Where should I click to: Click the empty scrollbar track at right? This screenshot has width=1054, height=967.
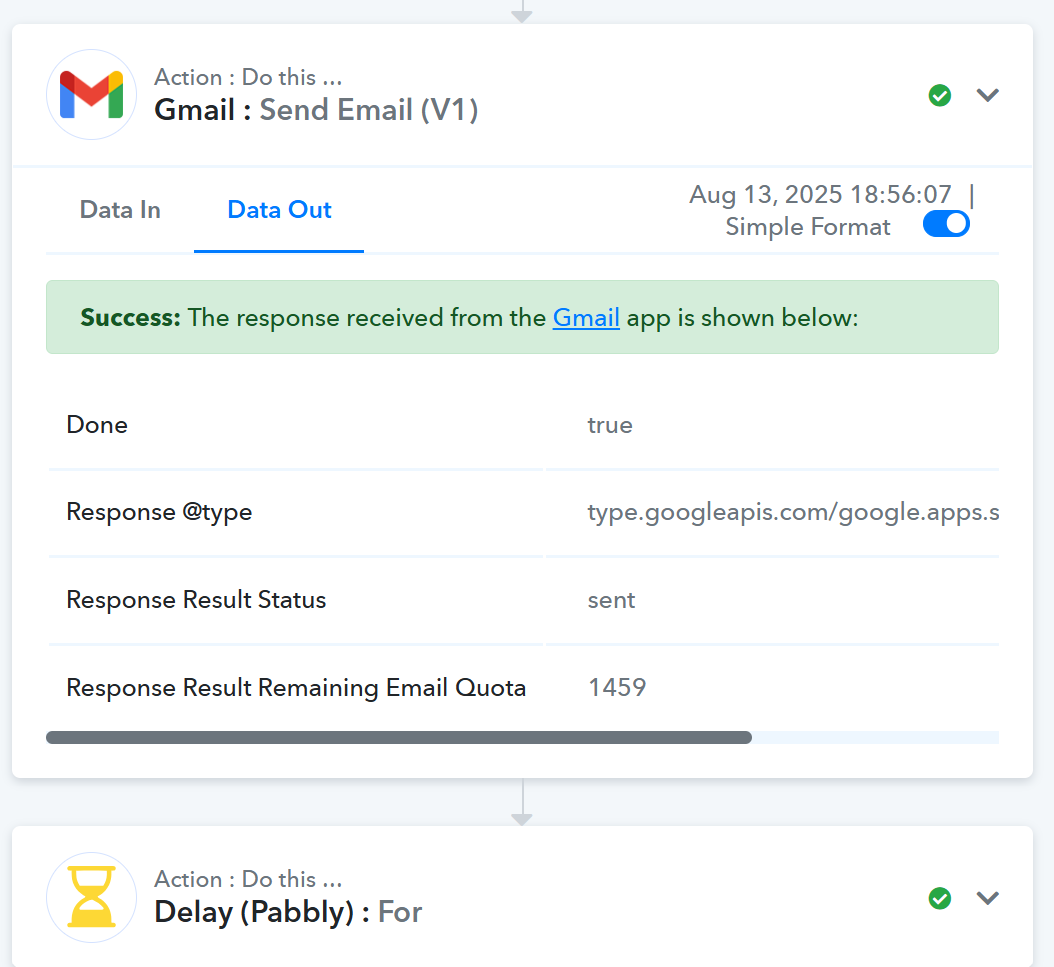click(x=875, y=737)
